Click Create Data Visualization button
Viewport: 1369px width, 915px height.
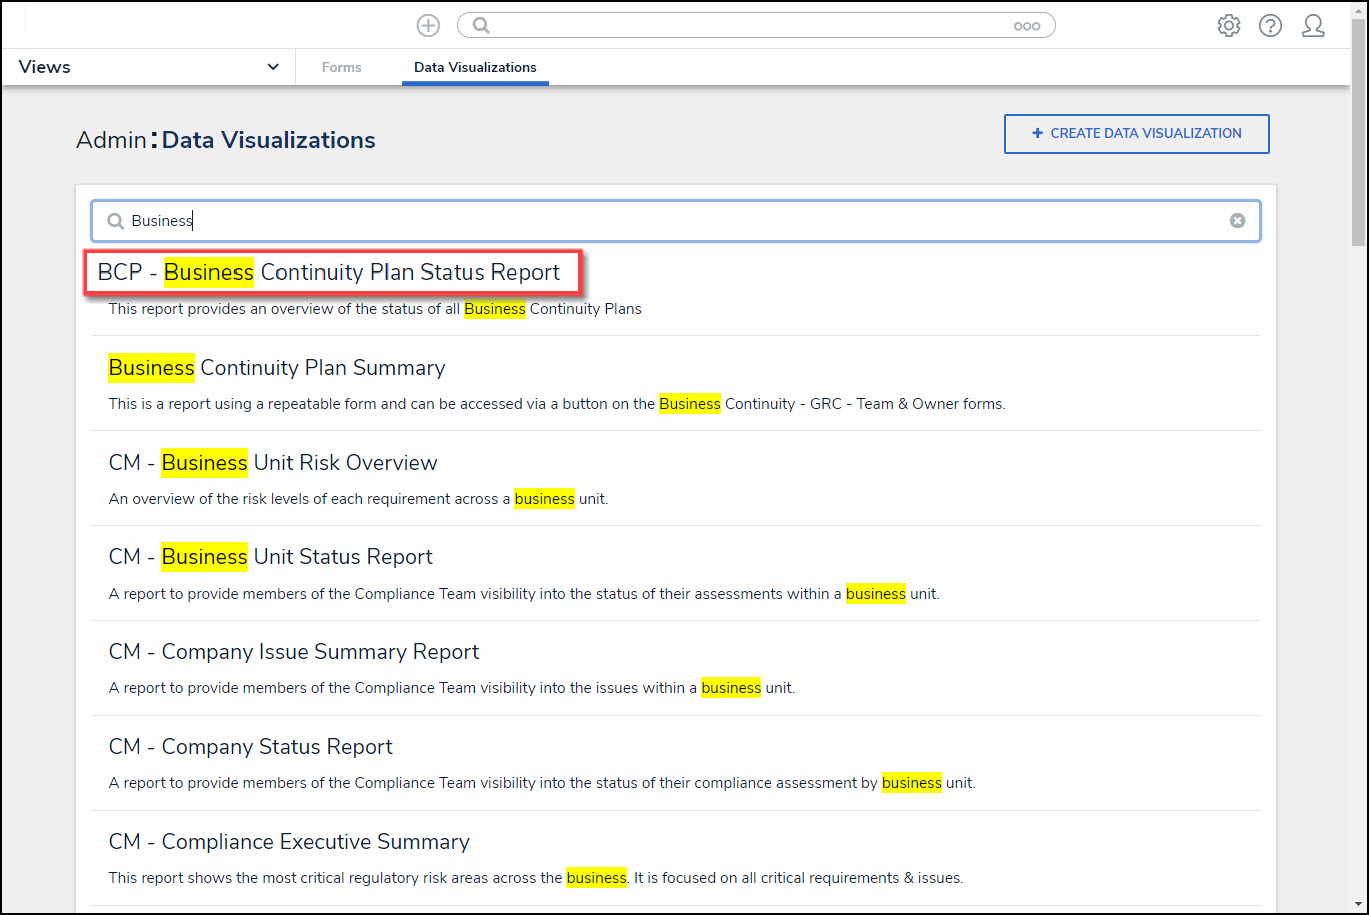pyautogui.click(x=1136, y=134)
